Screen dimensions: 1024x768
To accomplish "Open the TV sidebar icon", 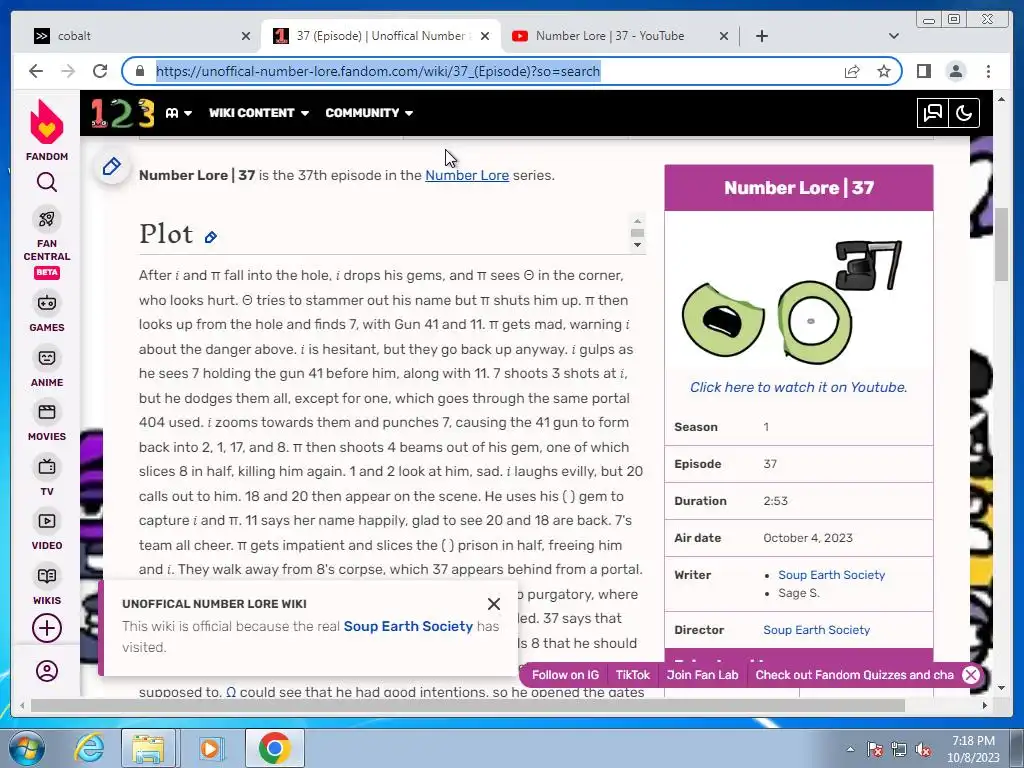I will pos(46,467).
